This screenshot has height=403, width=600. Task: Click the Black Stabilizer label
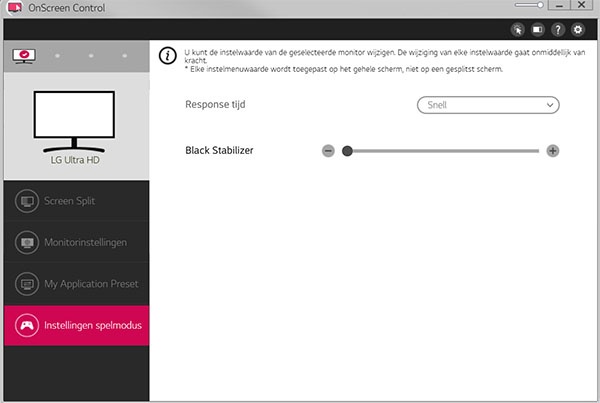(219, 150)
